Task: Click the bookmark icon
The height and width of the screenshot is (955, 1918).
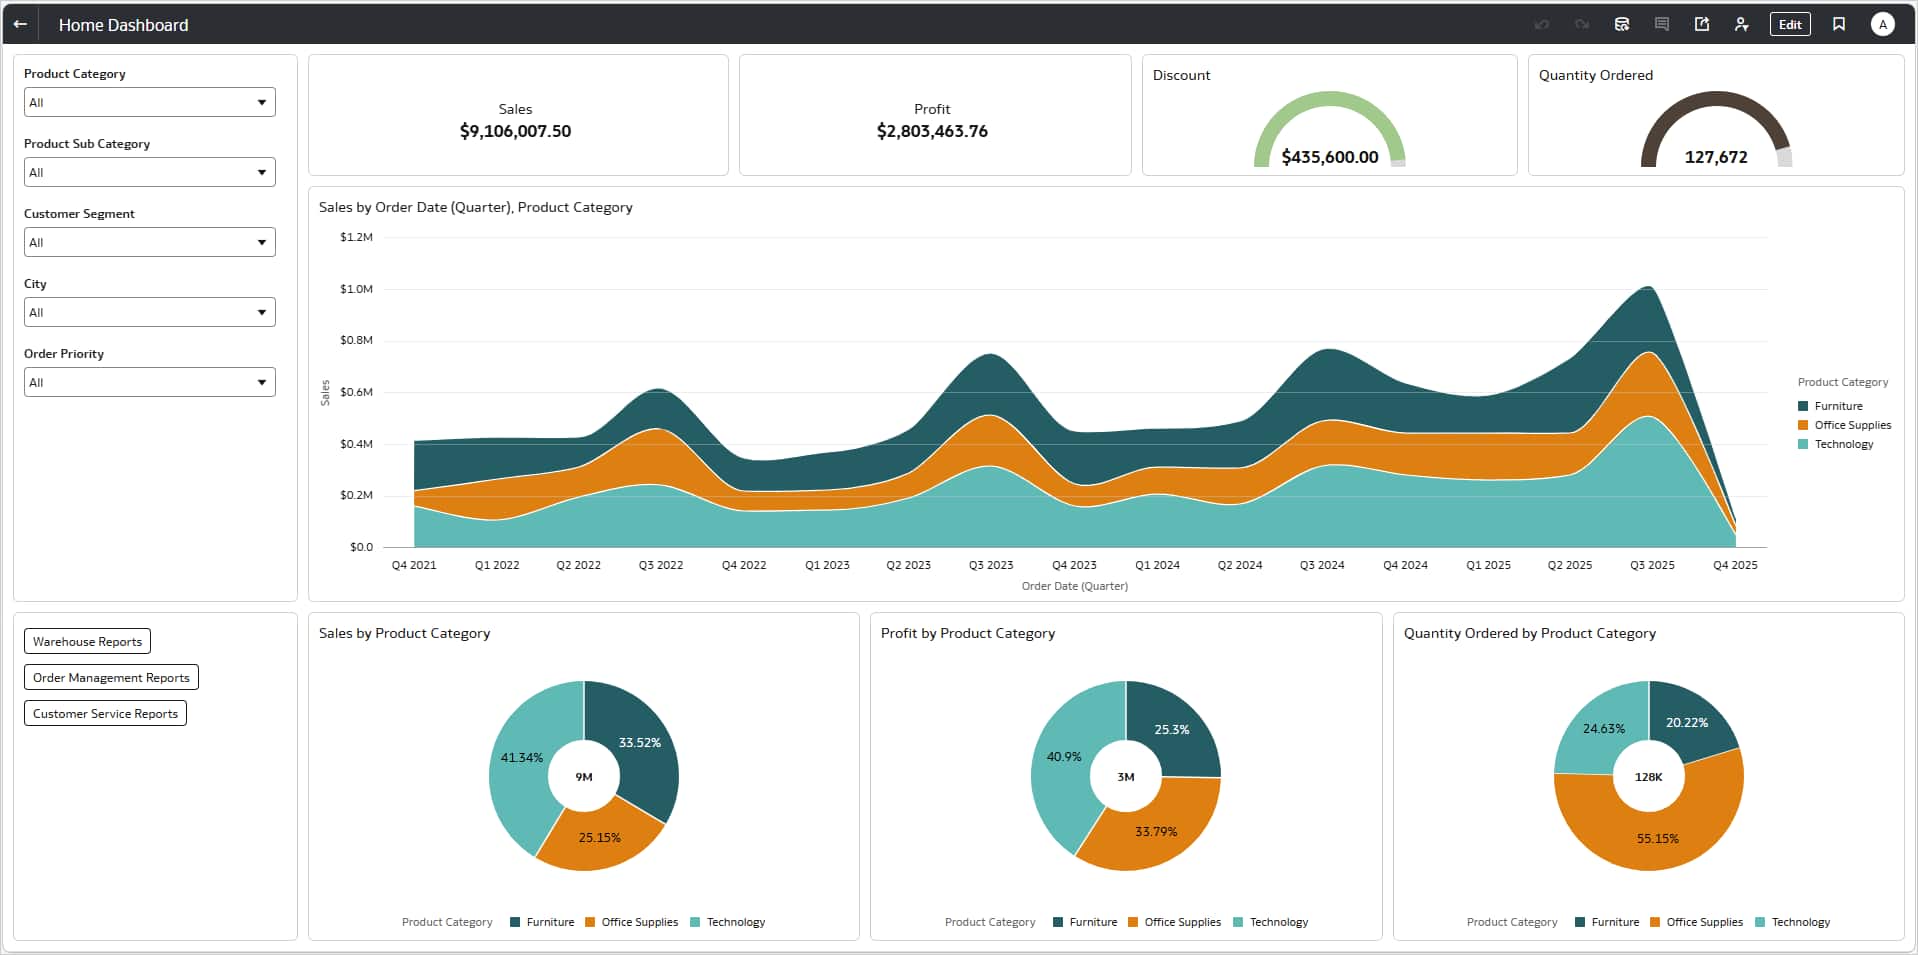Action: pos(1839,24)
